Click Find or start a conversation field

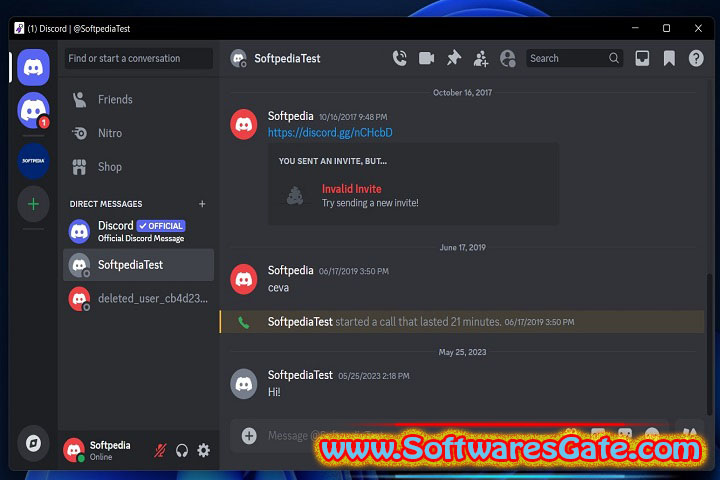click(139, 58)
